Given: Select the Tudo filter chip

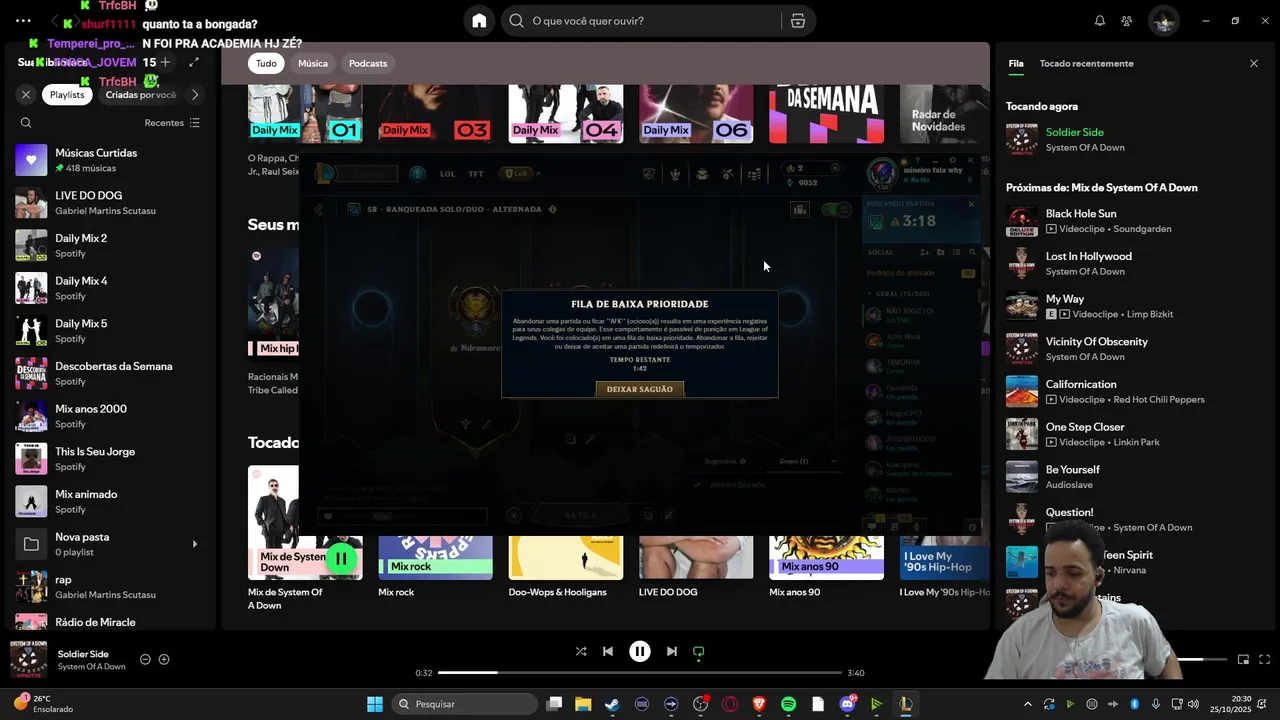Looking at the screenshot, I should click(x=266, y=63).
